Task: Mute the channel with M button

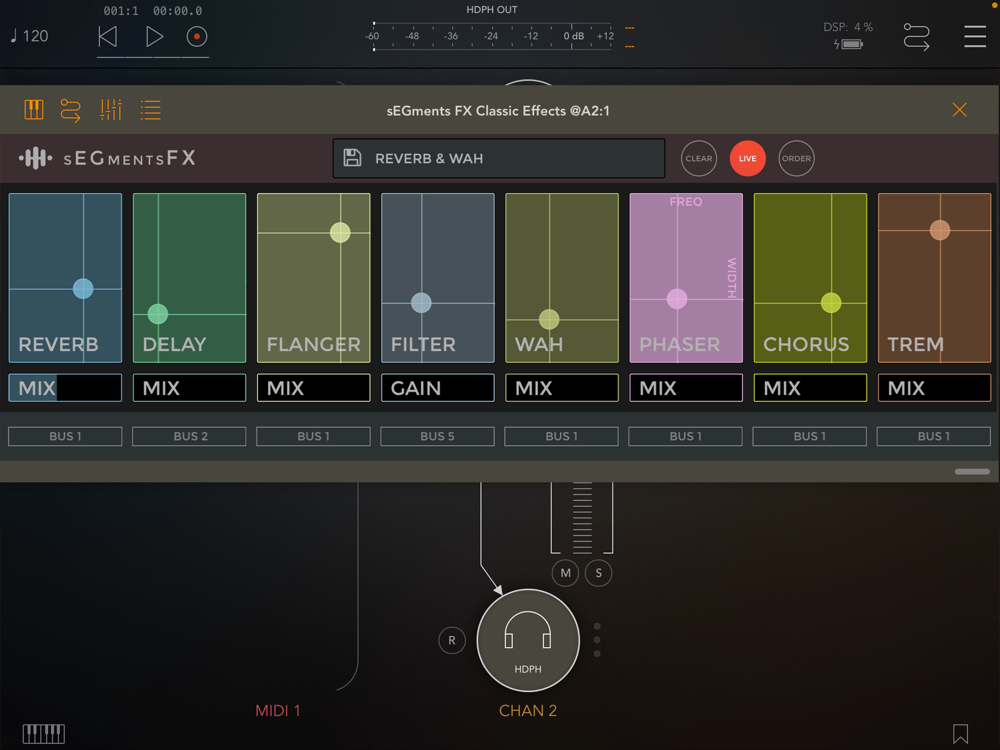Action: pos(565,573)
